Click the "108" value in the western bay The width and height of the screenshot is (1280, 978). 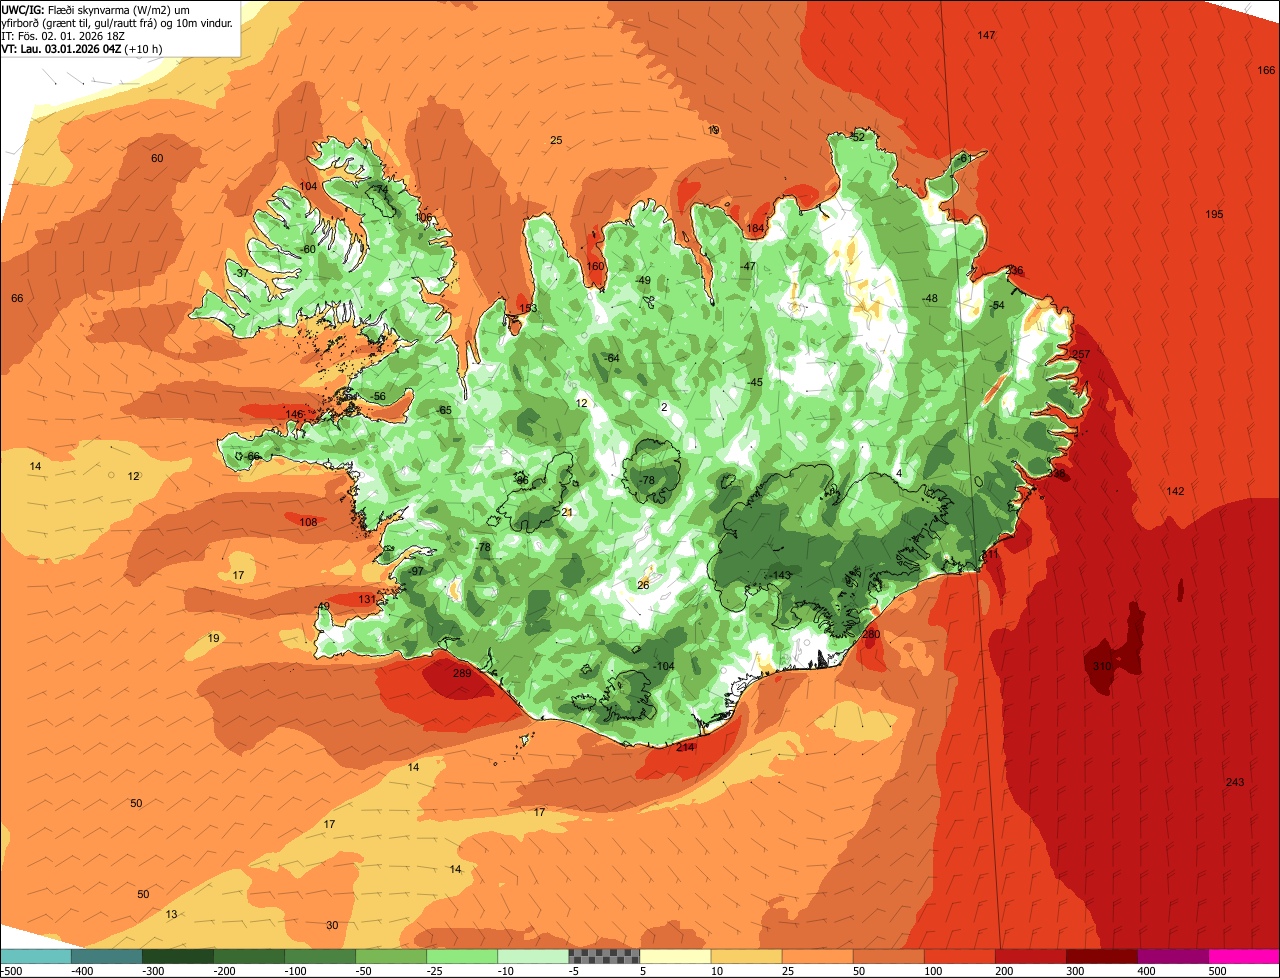click(x=308, y=522)
